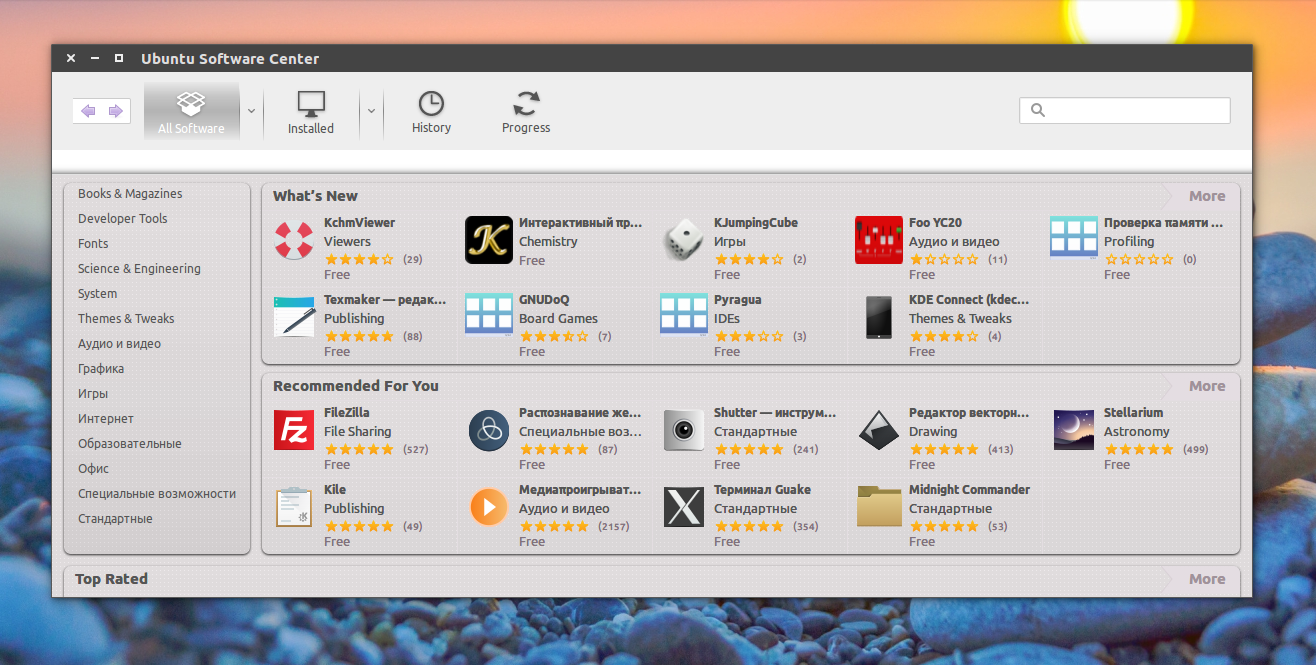Expand the All Software dropdown arrow
The width and height of the screenshot is (1316, 665).
point(250,111)
